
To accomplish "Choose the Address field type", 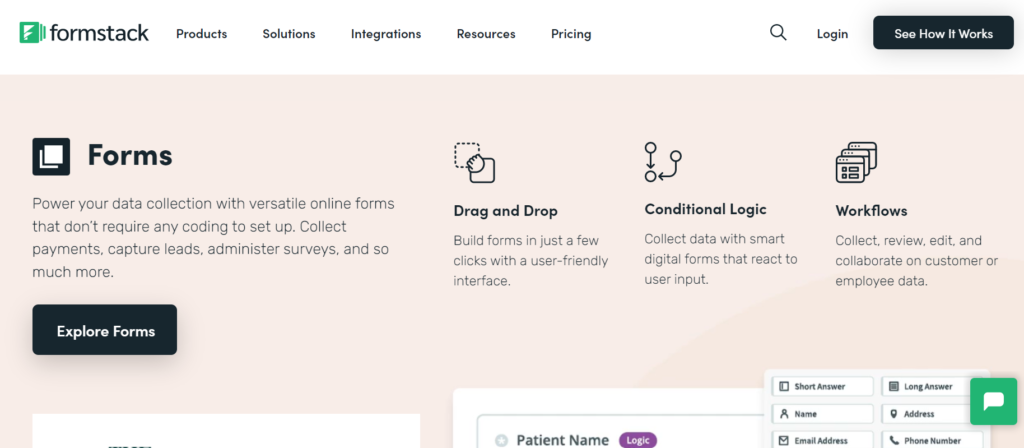I will (x=931, y=414).
